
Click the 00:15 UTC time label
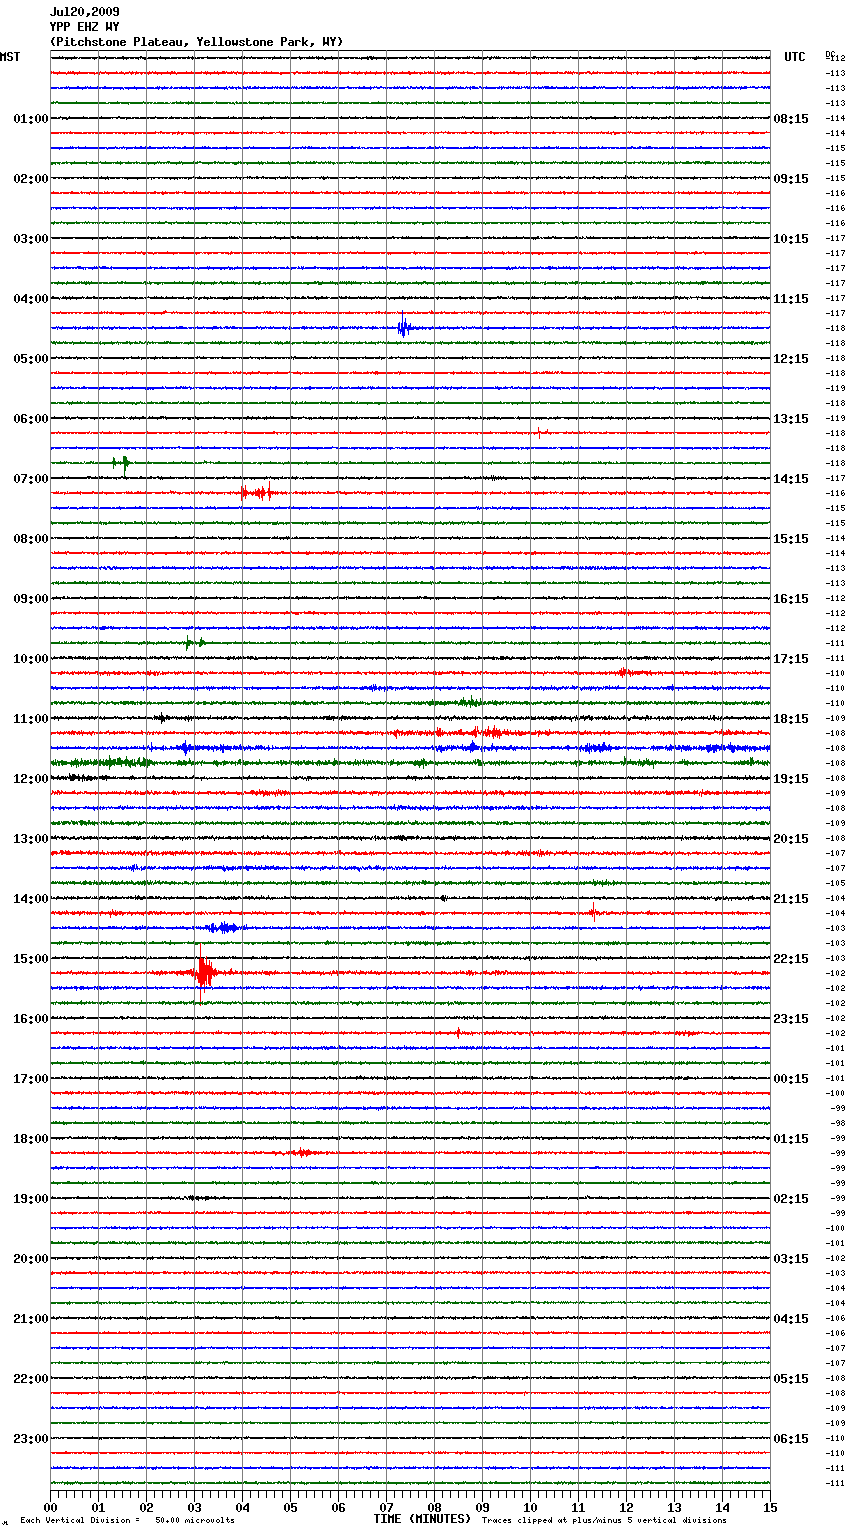point(791,1079)
